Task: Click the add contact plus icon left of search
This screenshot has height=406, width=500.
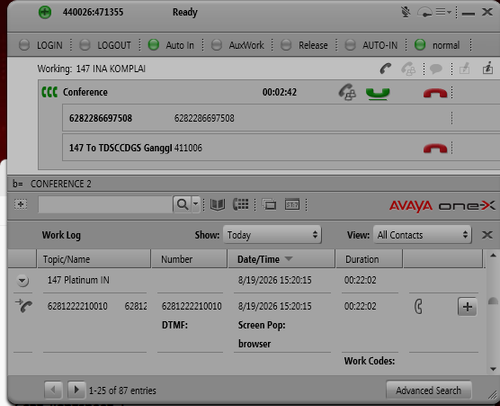Action: tap(21, 204)
